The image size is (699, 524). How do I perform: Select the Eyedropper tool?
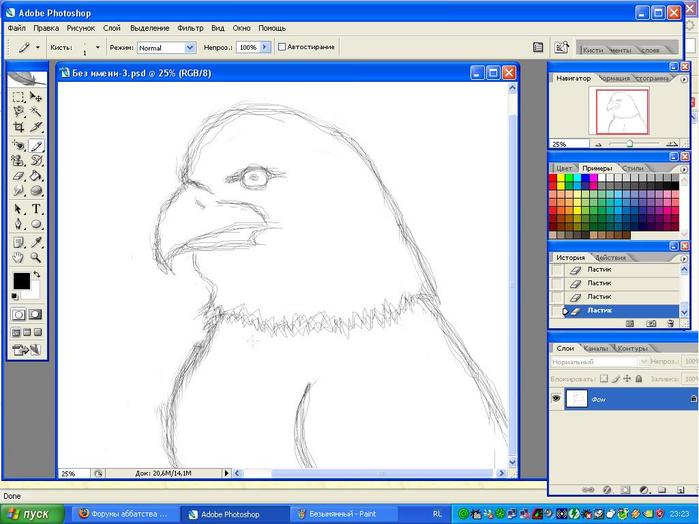(37, 242)
